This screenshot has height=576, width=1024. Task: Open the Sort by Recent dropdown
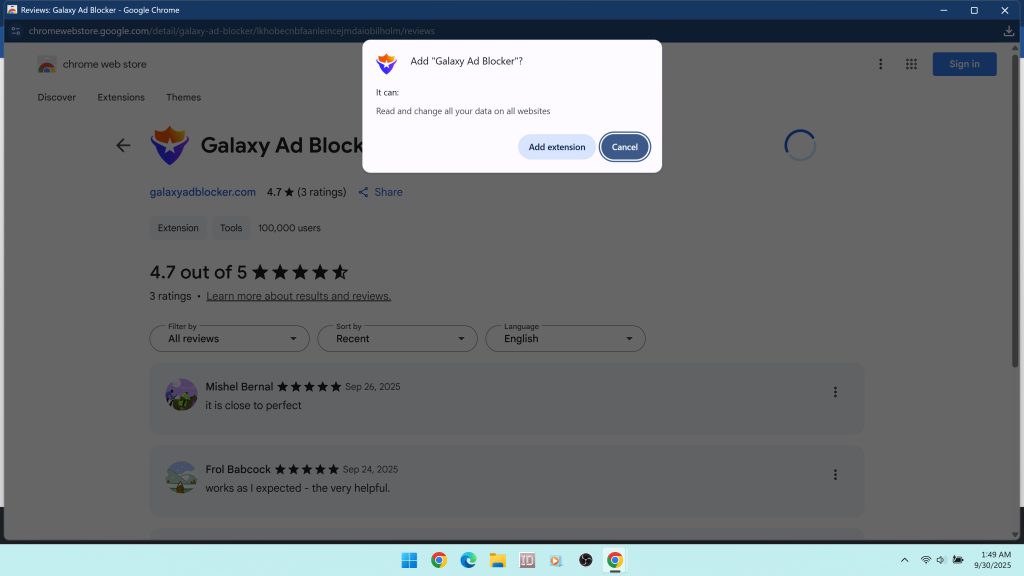[396, 338]
